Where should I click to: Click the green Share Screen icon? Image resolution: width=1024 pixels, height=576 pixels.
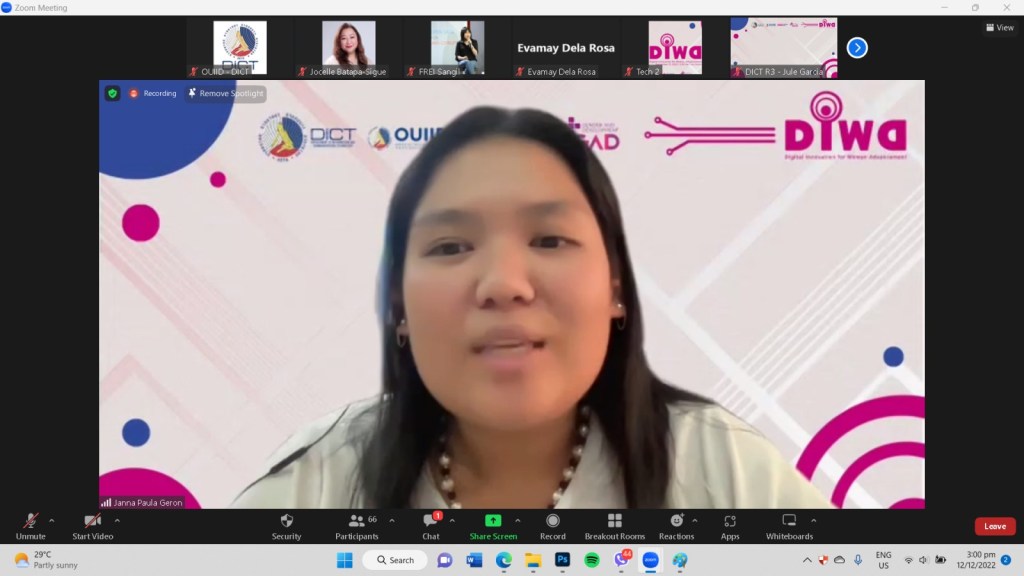[493, 521]
